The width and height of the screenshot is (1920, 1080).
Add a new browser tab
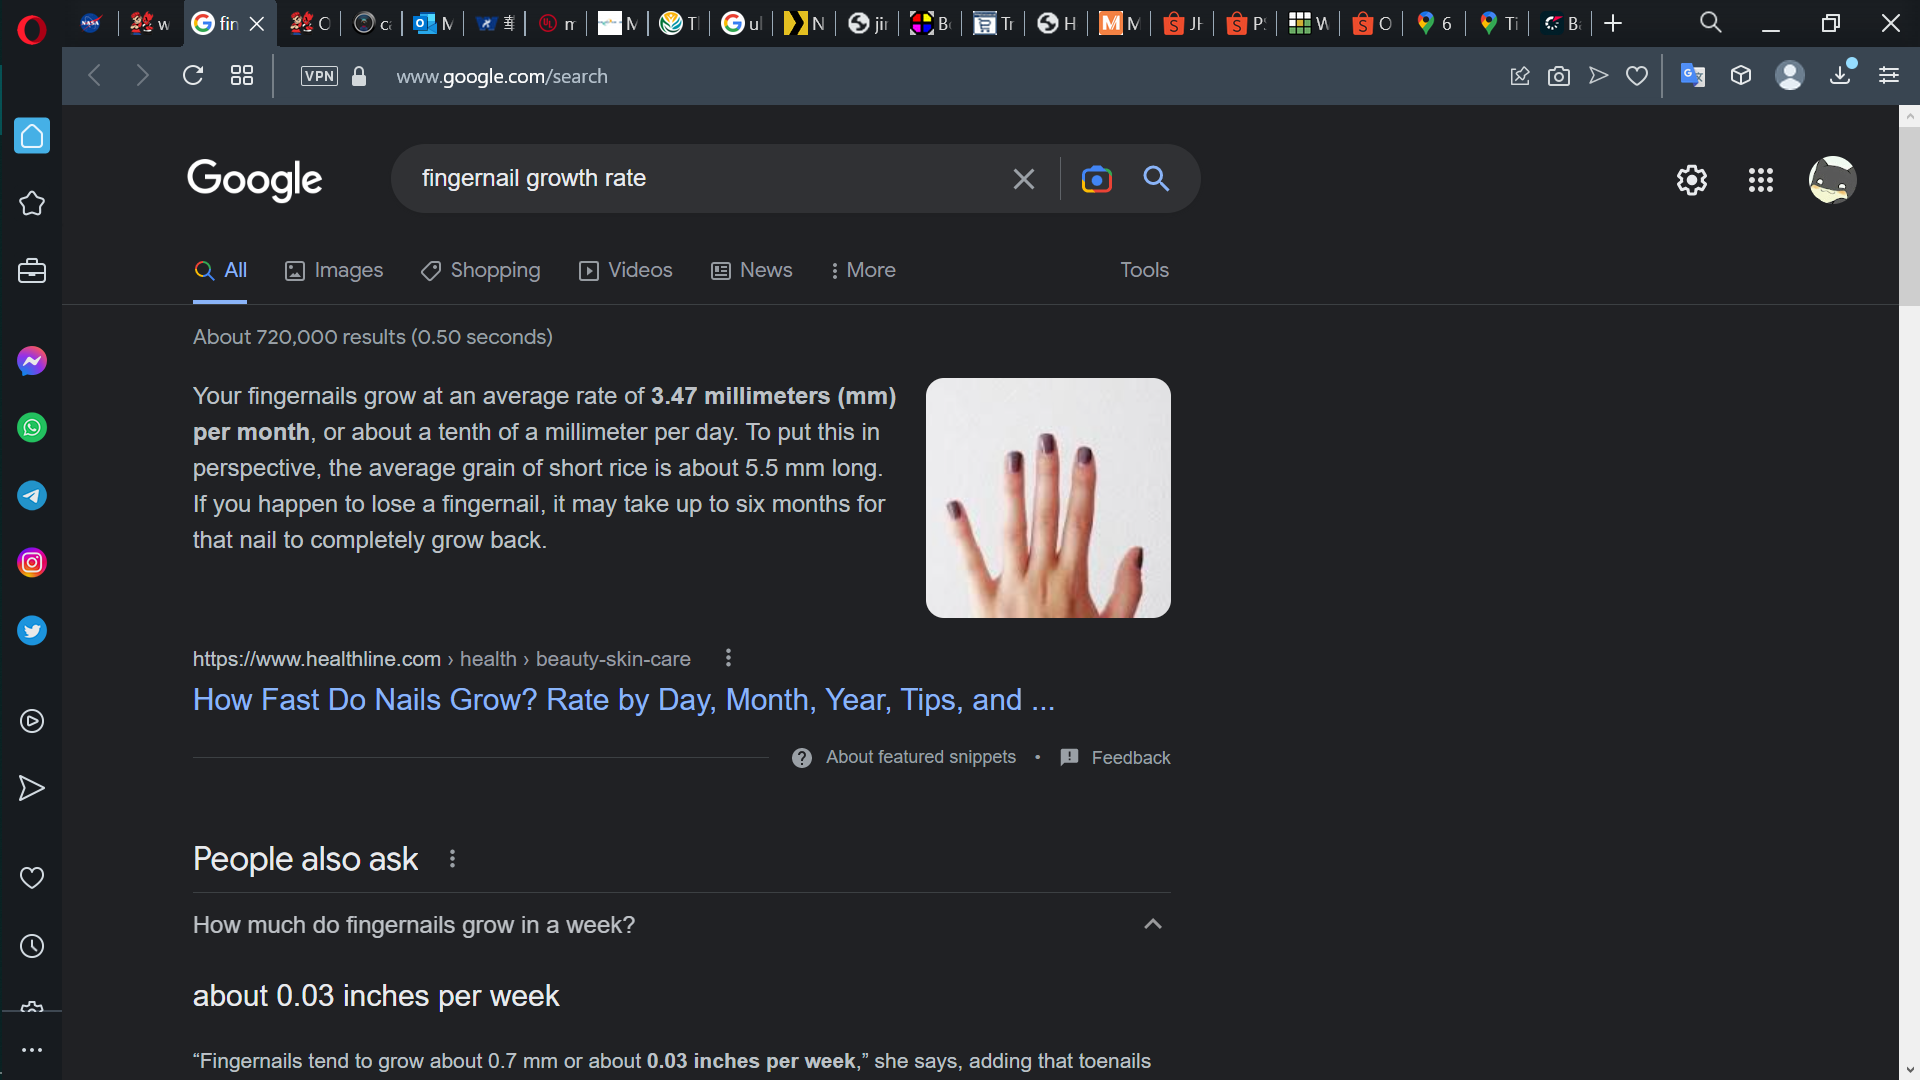click(1613, 23)
